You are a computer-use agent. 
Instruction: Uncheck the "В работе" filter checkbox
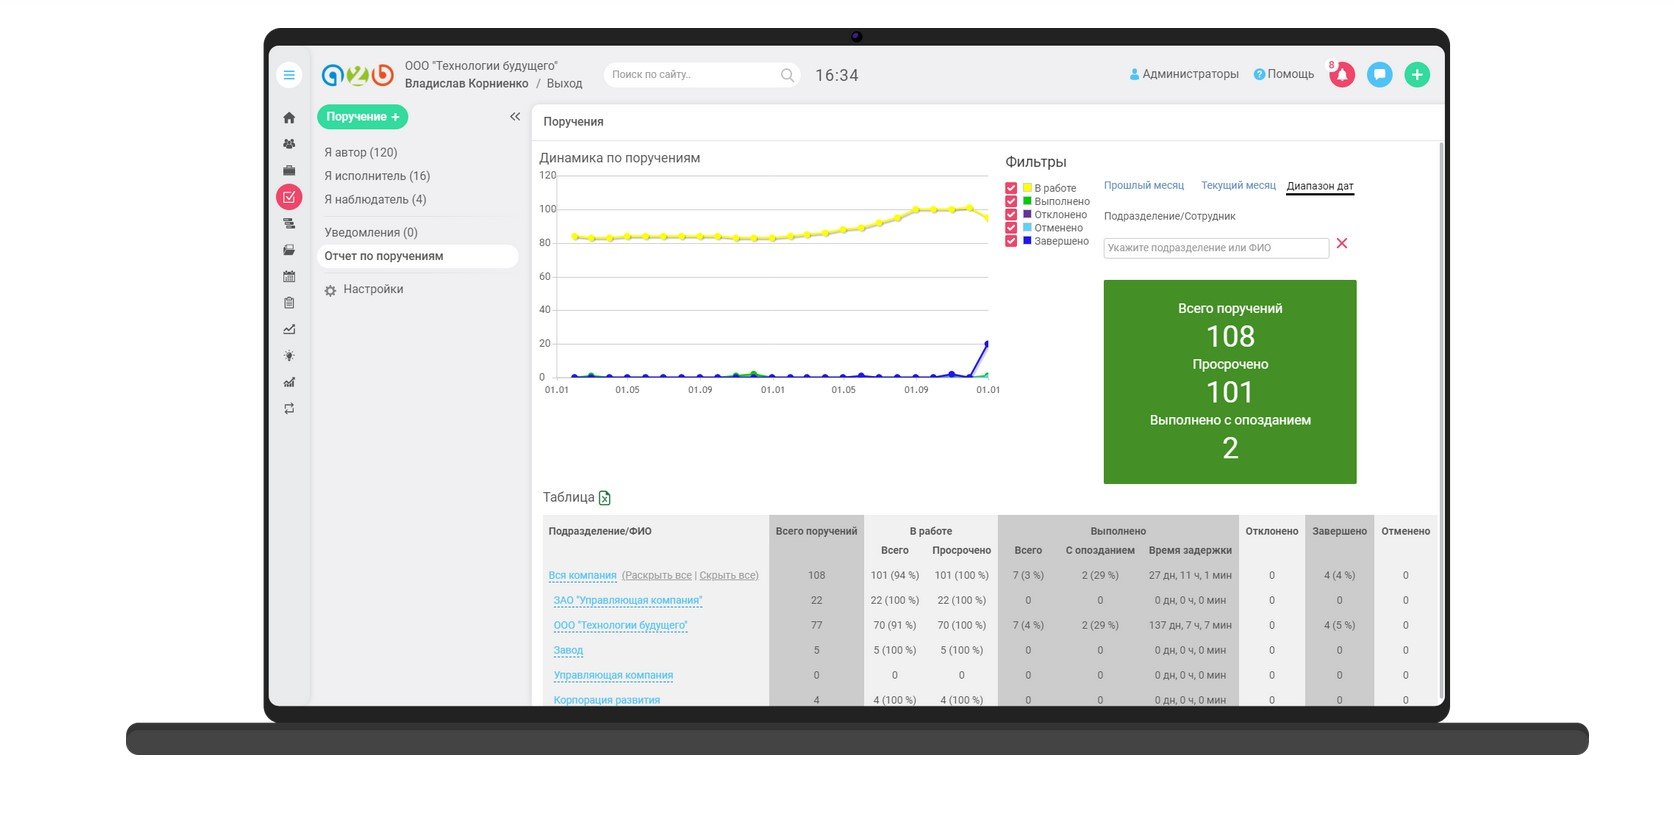(x=1011, y=188)
